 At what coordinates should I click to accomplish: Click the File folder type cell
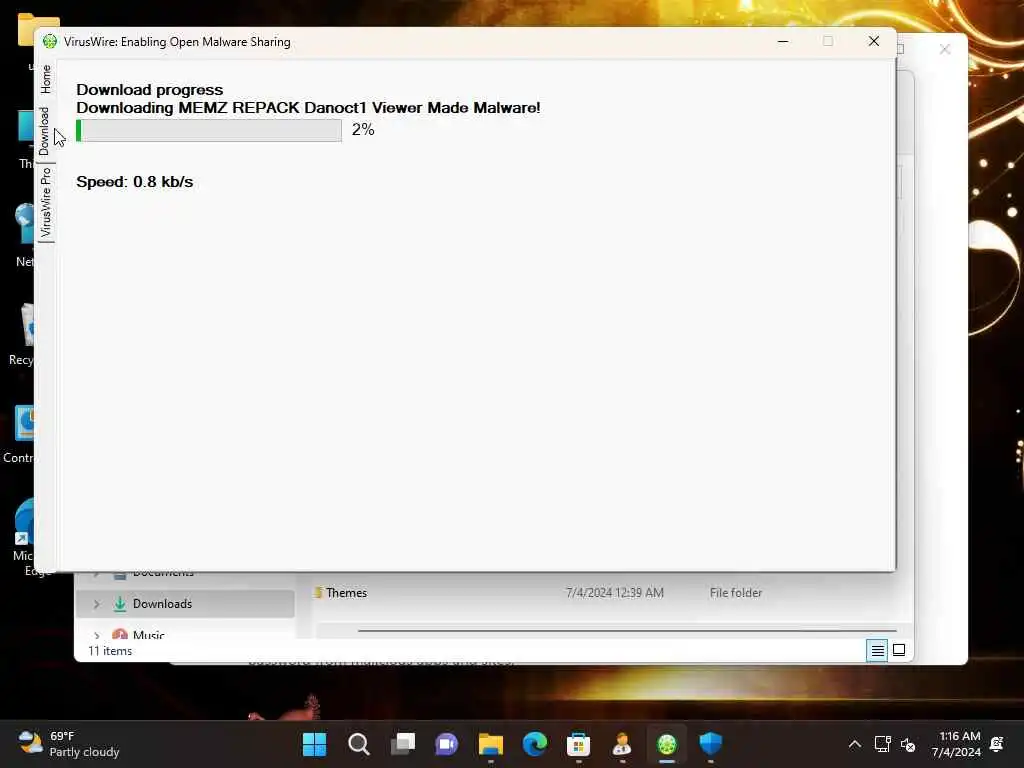[736, 592]
